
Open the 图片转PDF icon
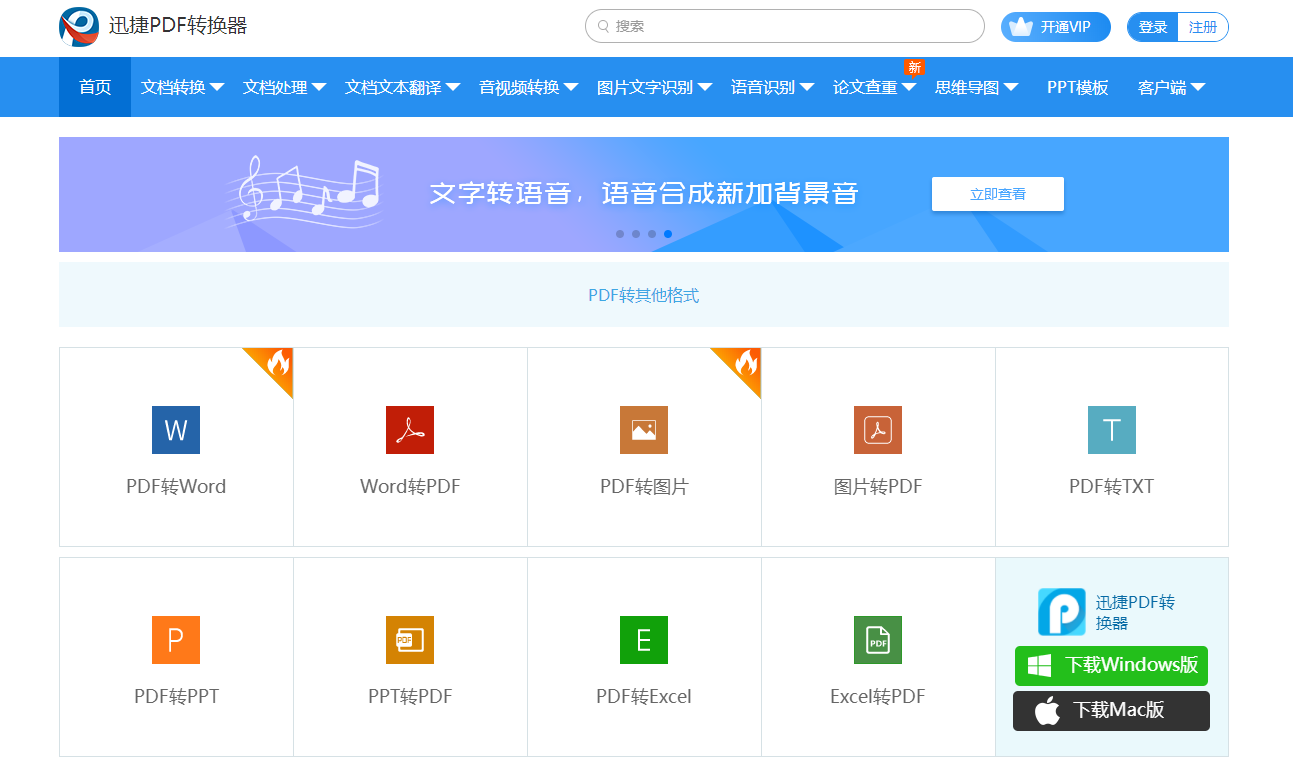(x=878, y=430)
